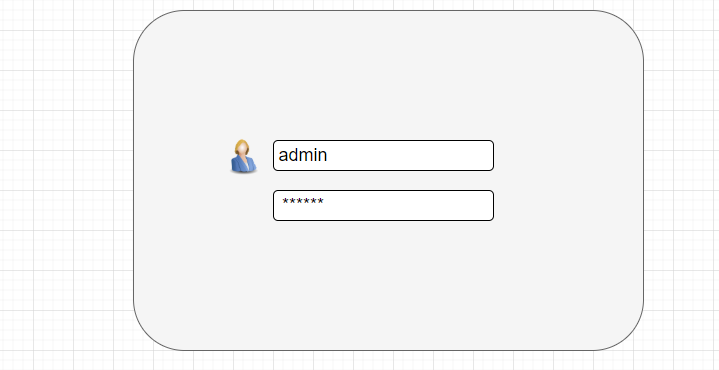
Task: Select the rounded panel's top border edge
Action: tap(388, 11)
